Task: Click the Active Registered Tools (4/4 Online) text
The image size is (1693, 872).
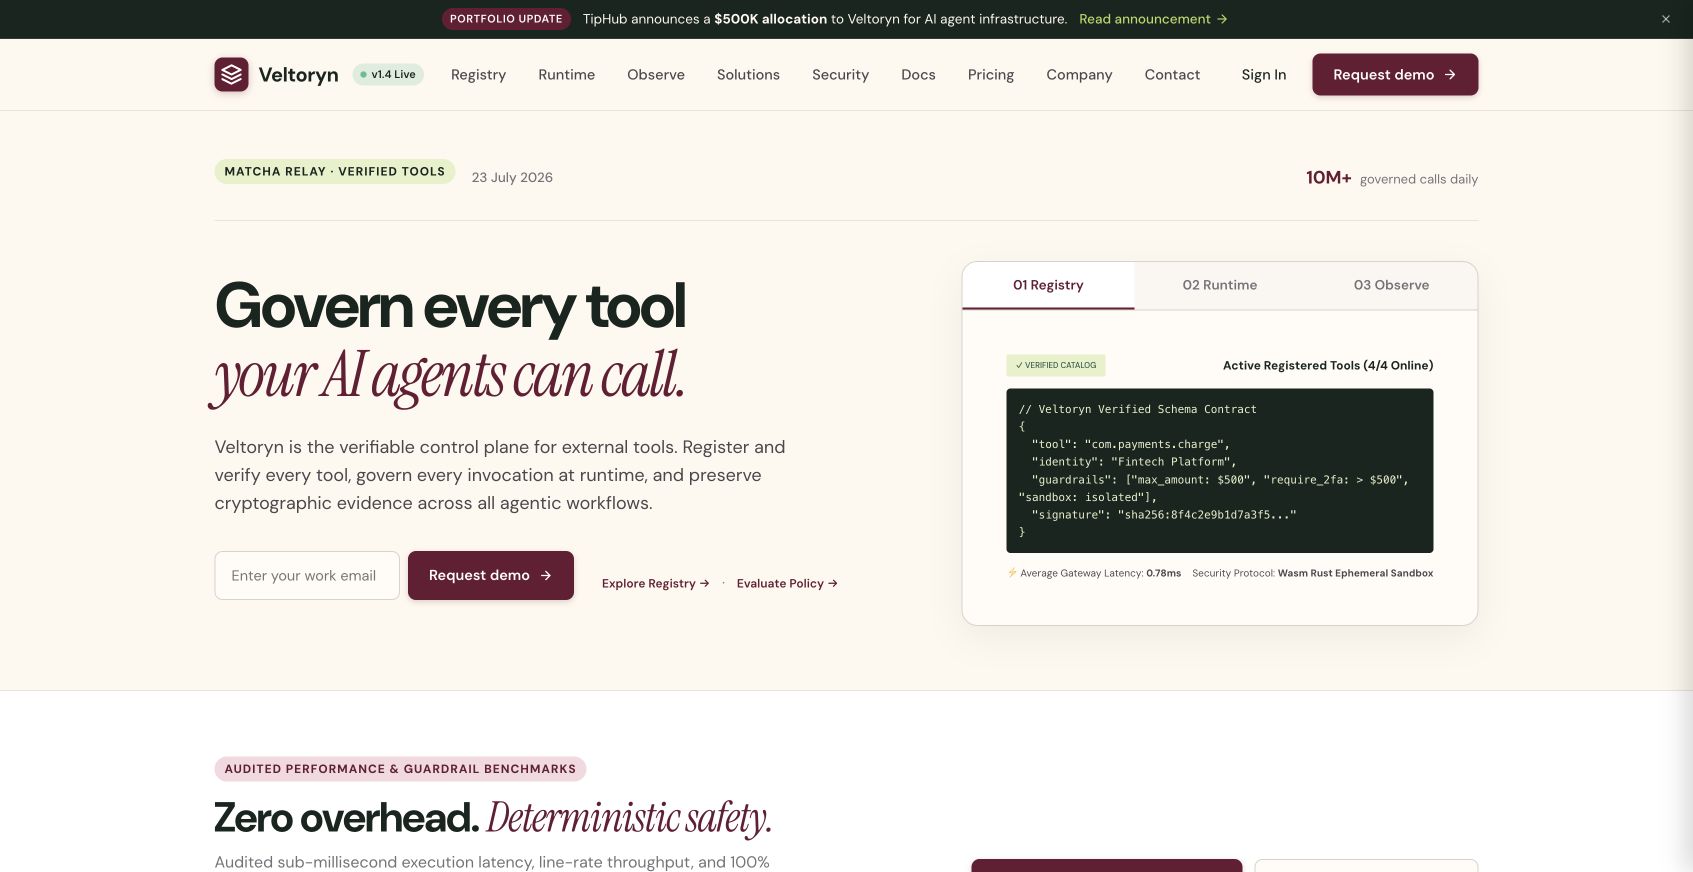Action: (x=1328, y=366)
